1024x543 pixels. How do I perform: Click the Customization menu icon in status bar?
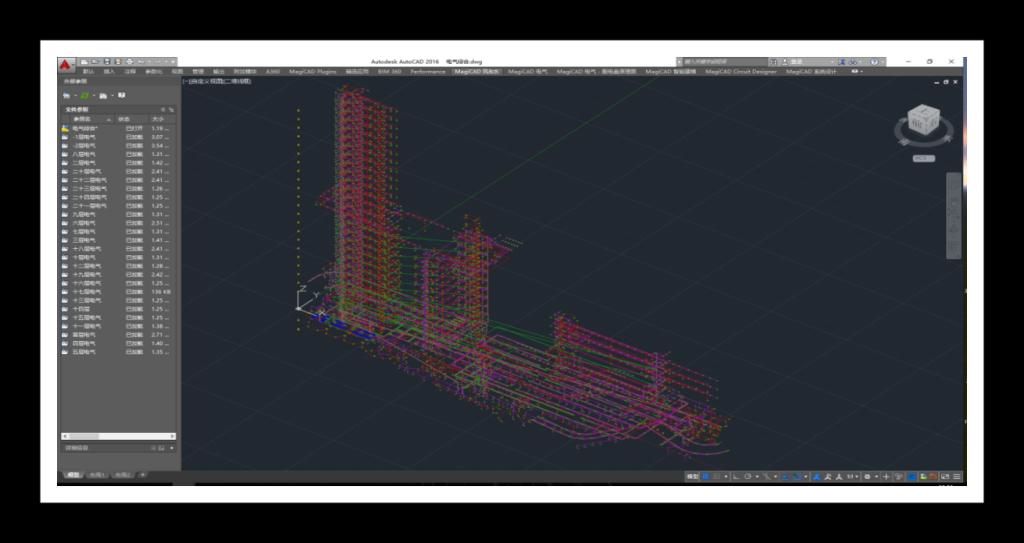coord(957,476)
